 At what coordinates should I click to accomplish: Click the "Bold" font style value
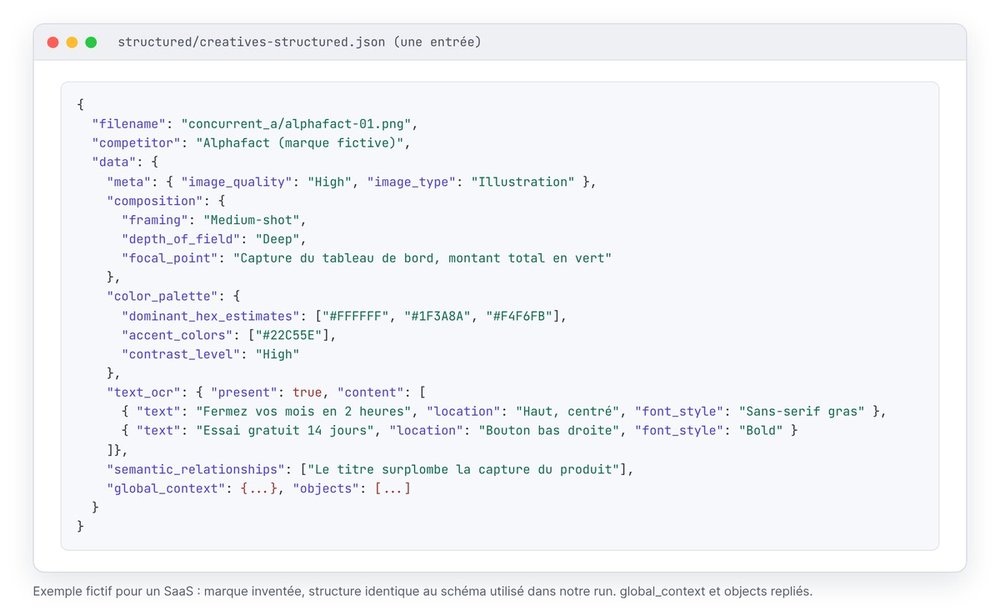[761, 431]
